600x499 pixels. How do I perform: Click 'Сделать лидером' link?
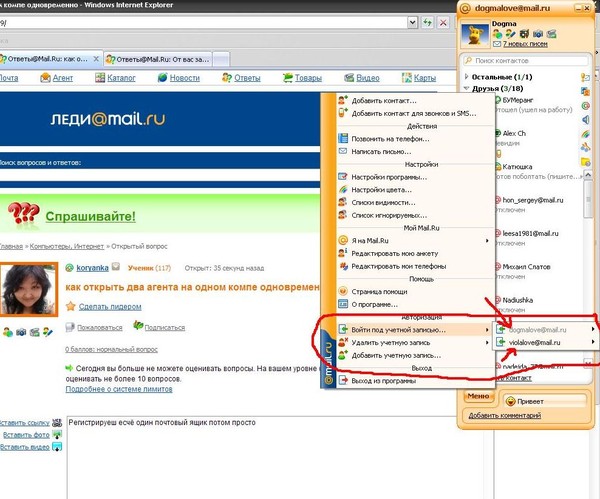pyautogui.click(x=110, y=307)
